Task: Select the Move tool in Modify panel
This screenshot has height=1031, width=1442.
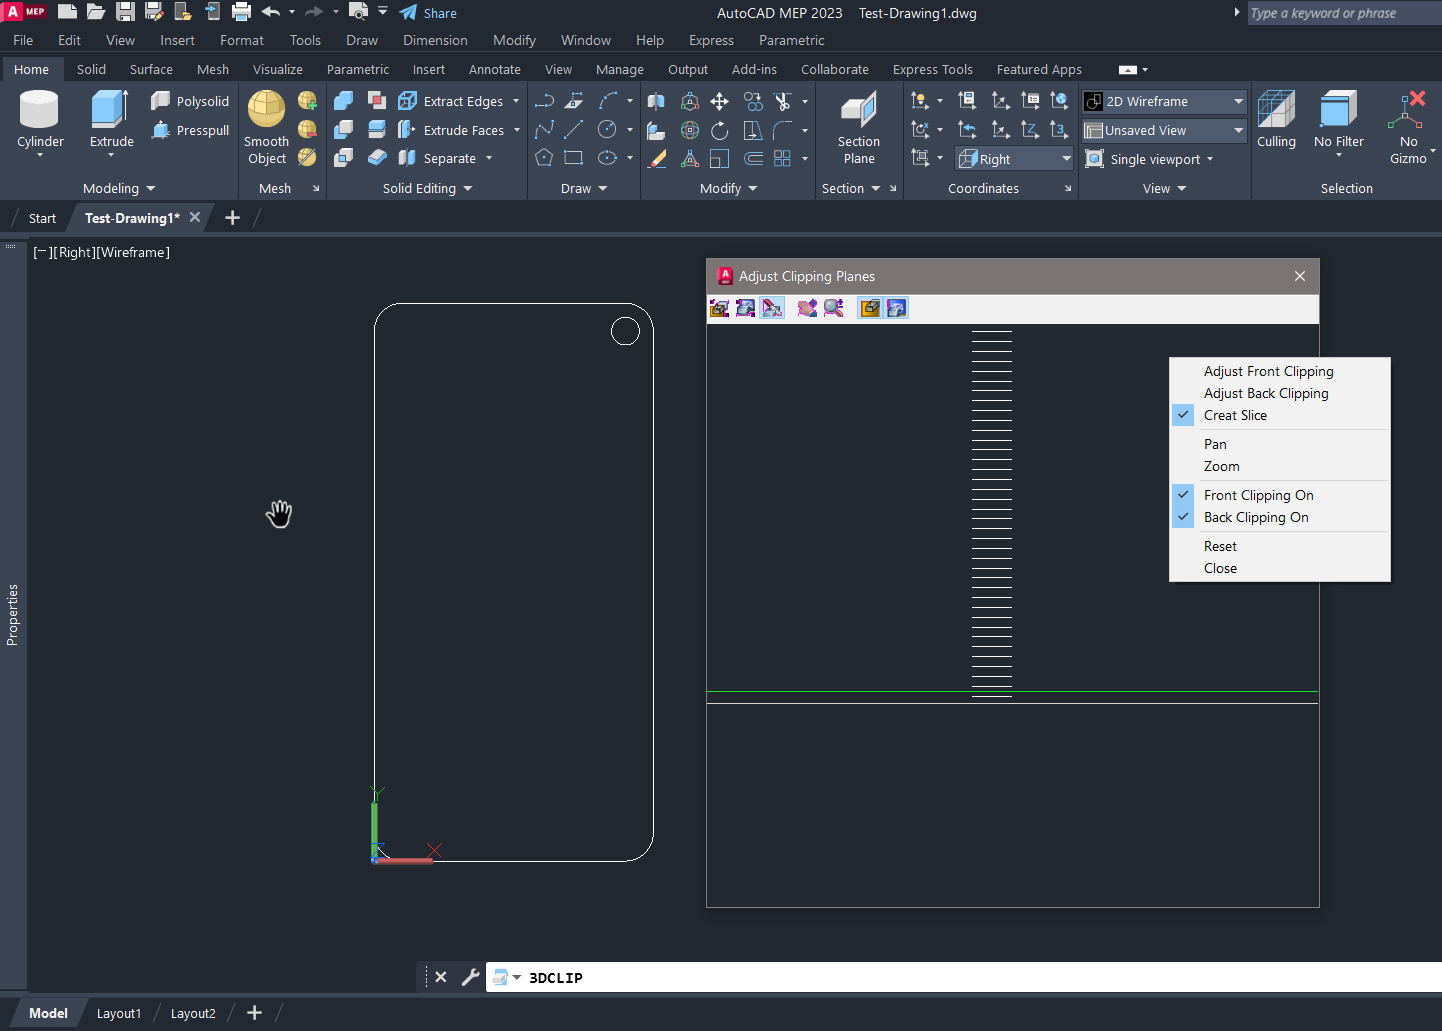Action: tap(719, 100)
